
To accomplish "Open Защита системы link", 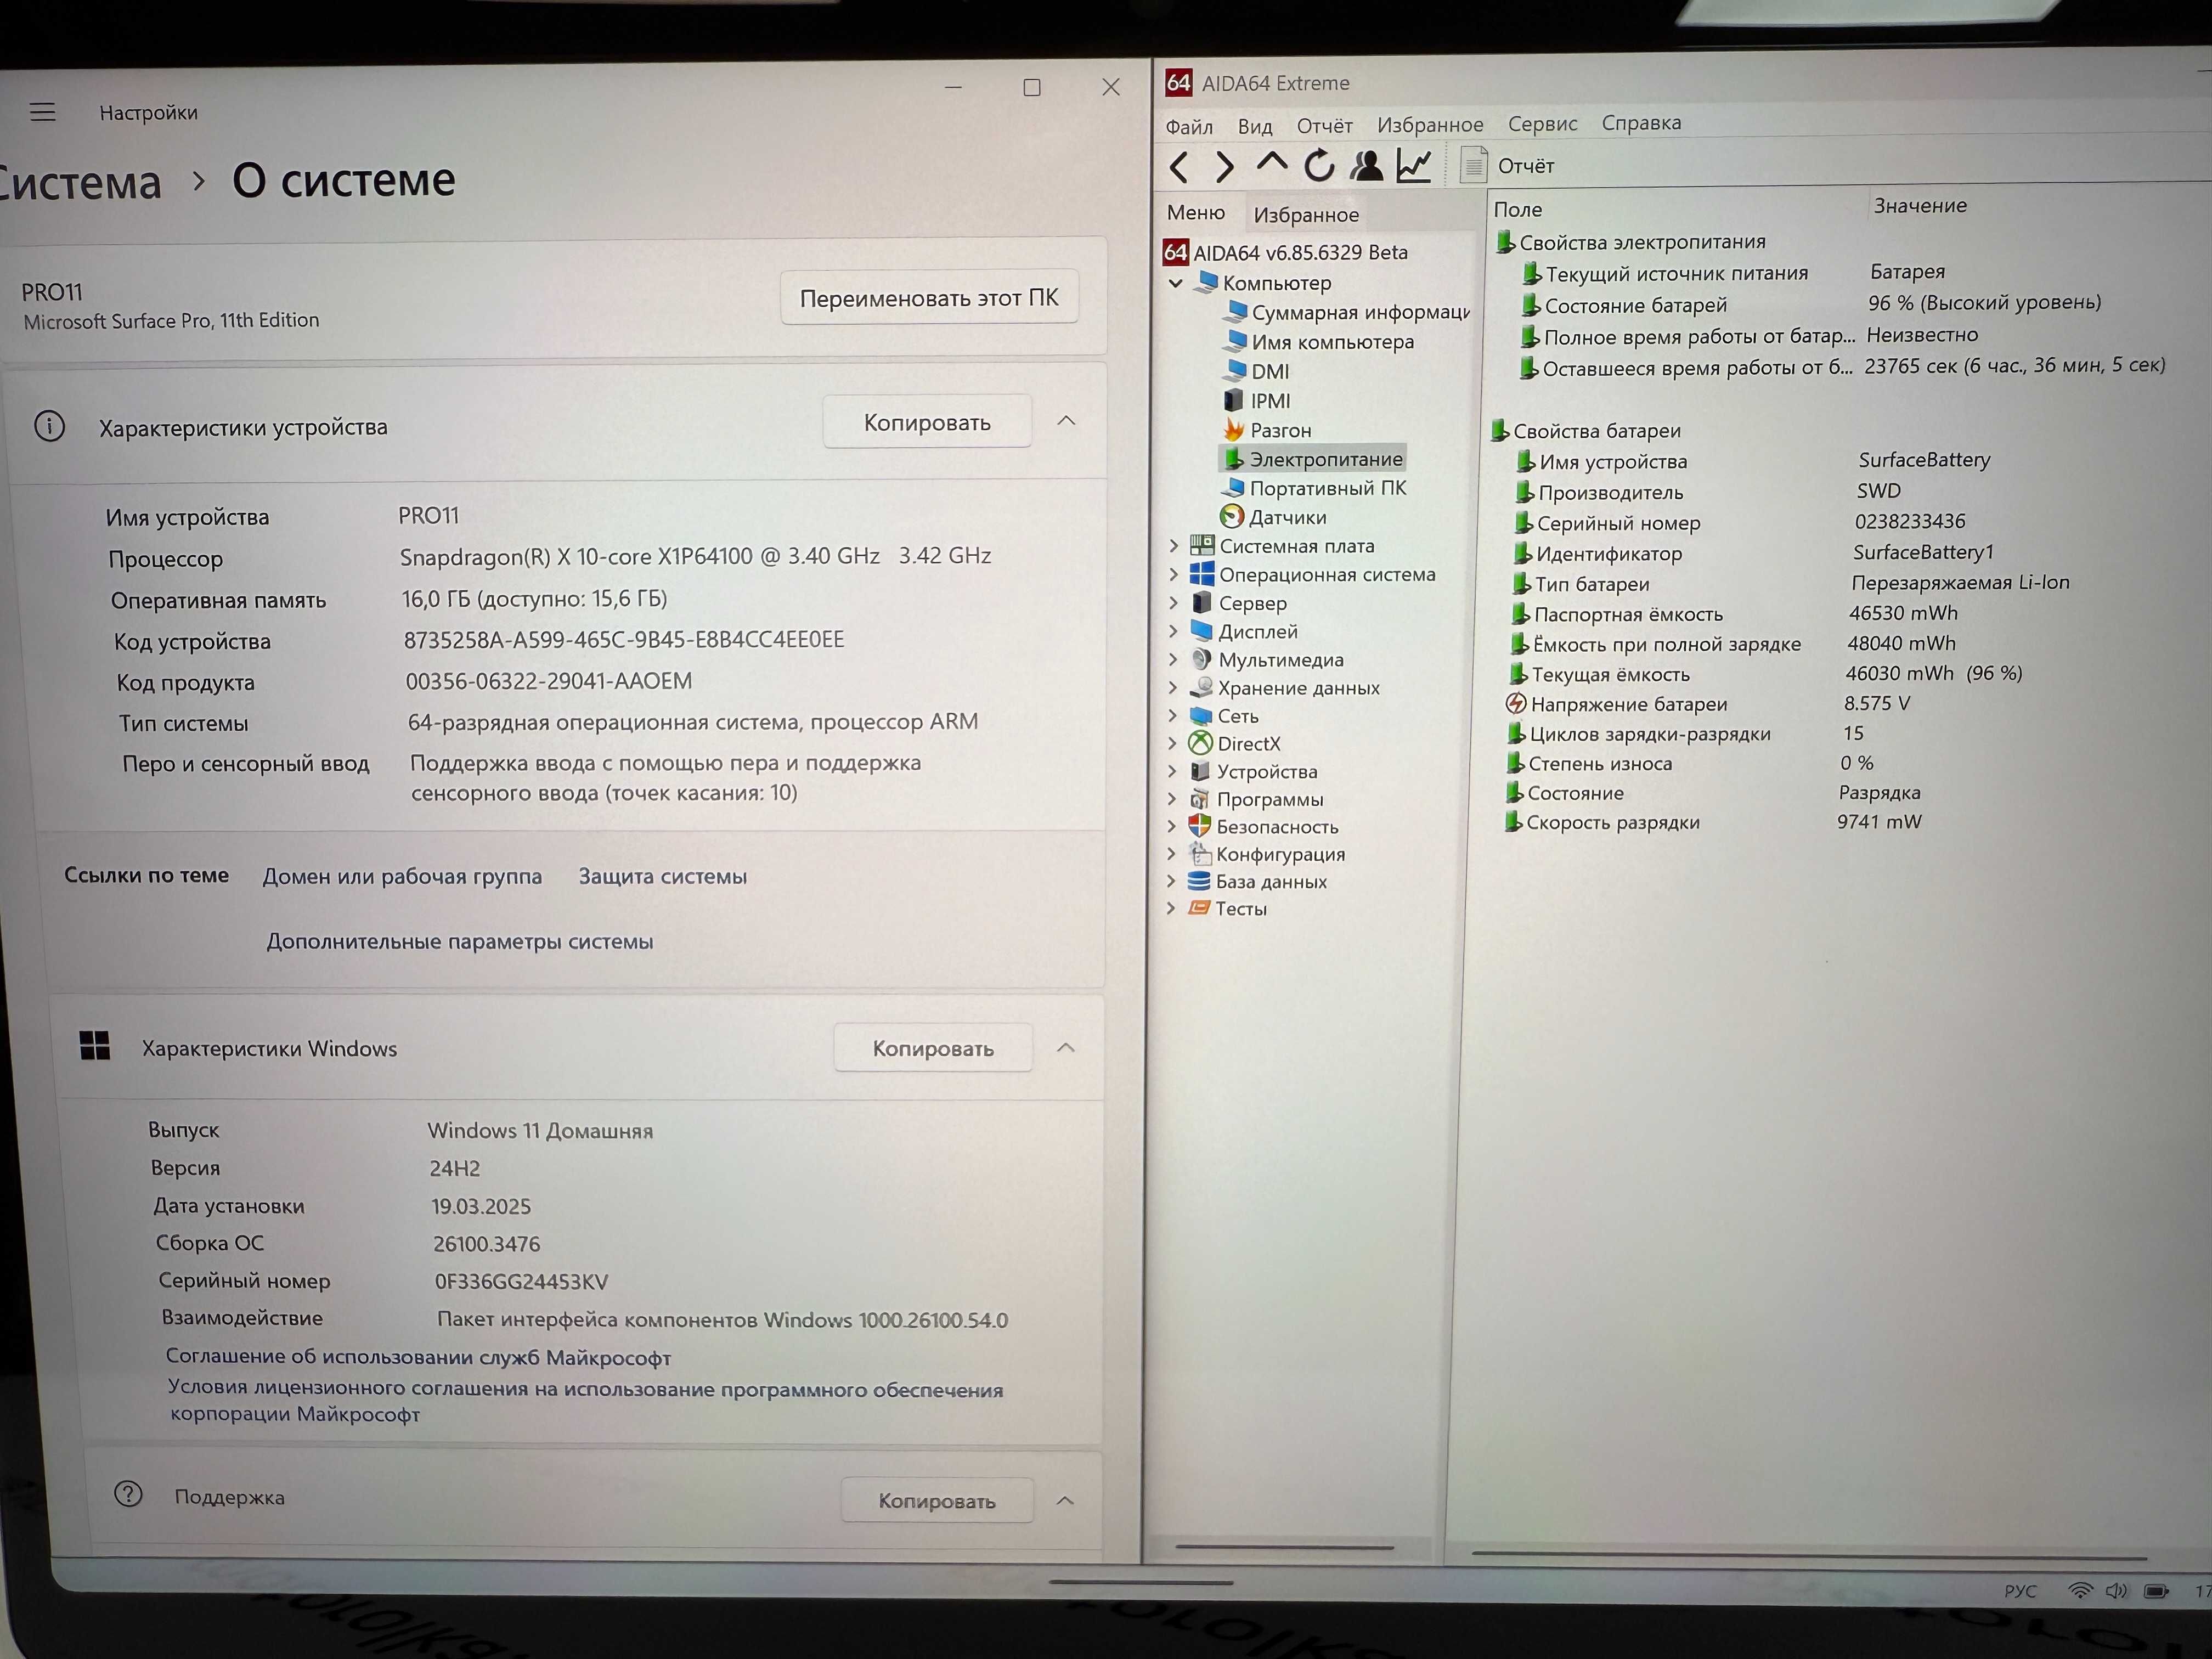I will tap(663, 876).
